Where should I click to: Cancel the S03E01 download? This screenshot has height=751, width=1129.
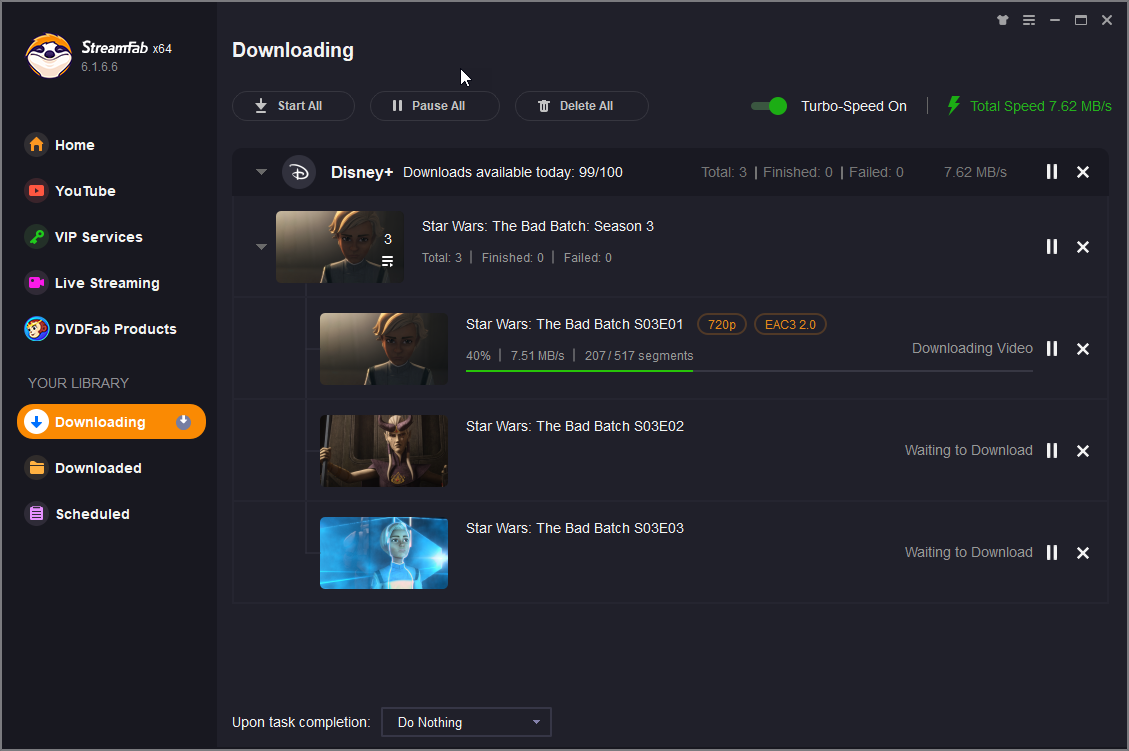tap(1083, 348)
